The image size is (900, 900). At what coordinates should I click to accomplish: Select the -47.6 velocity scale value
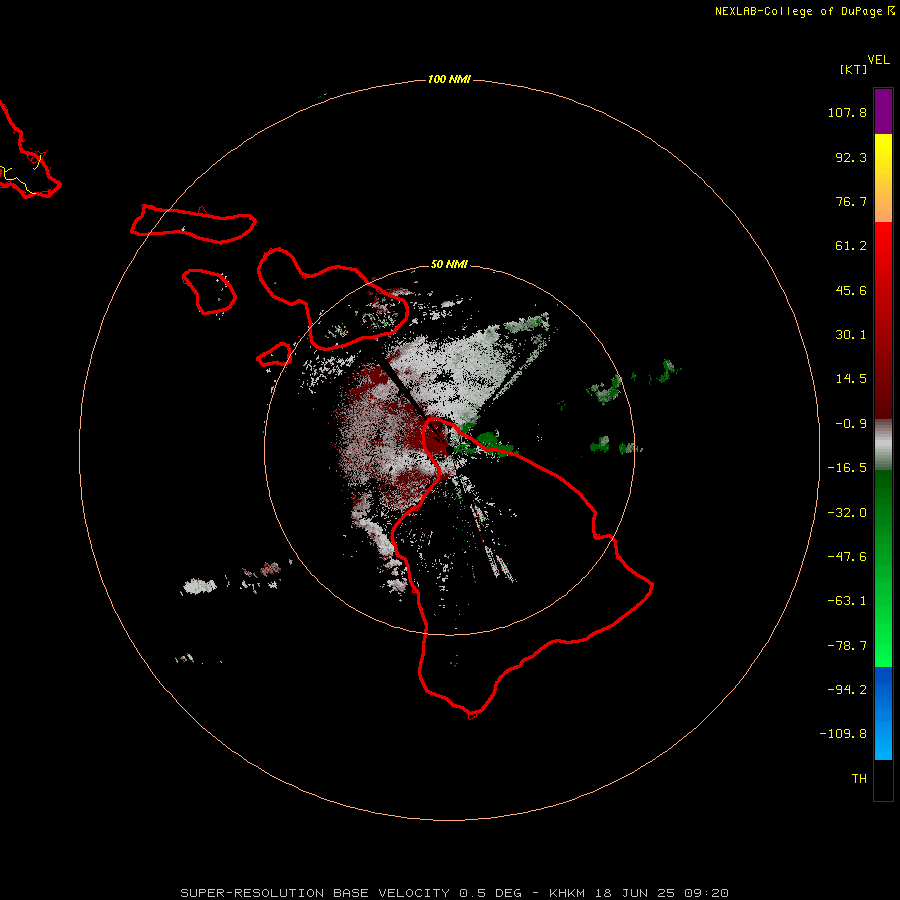[847, 557]
